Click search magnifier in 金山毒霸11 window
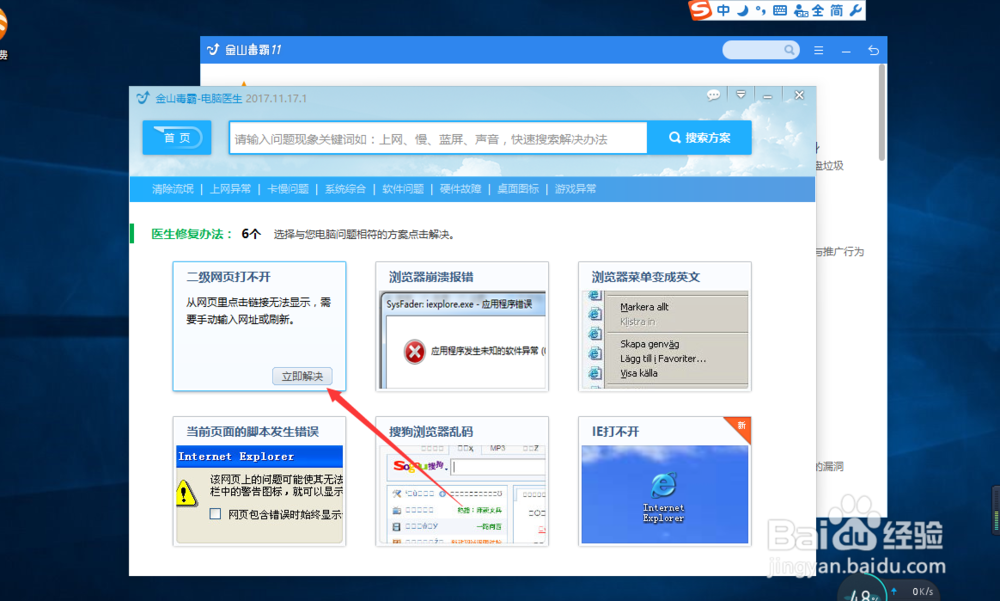The image size is (1000, 601). point(789,50)
